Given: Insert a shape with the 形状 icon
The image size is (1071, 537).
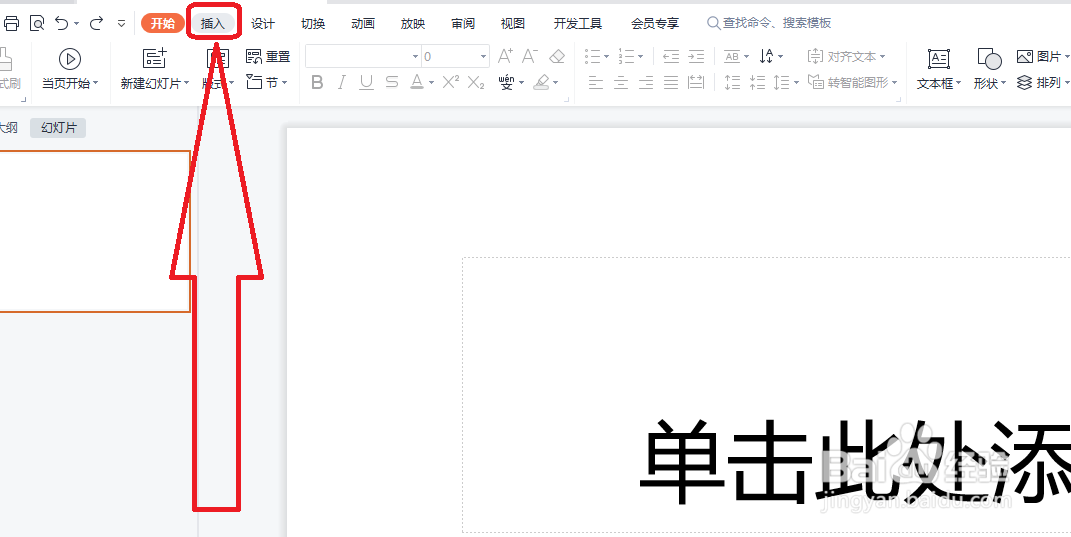Looking at the screenshot, I should click(x=988, y=59).
